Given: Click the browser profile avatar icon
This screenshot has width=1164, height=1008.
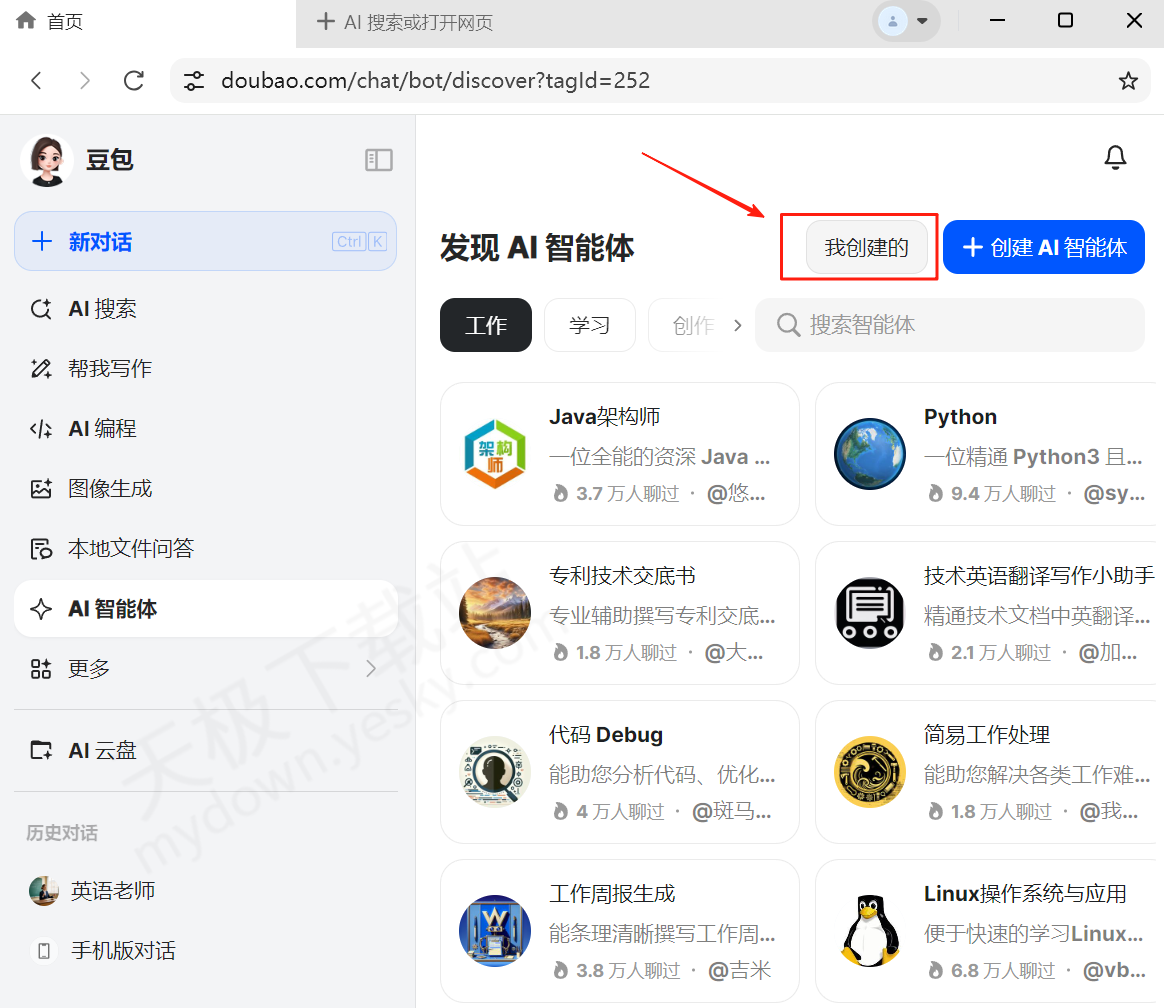Looking at the screenshot, I should (x=892, y=22).
